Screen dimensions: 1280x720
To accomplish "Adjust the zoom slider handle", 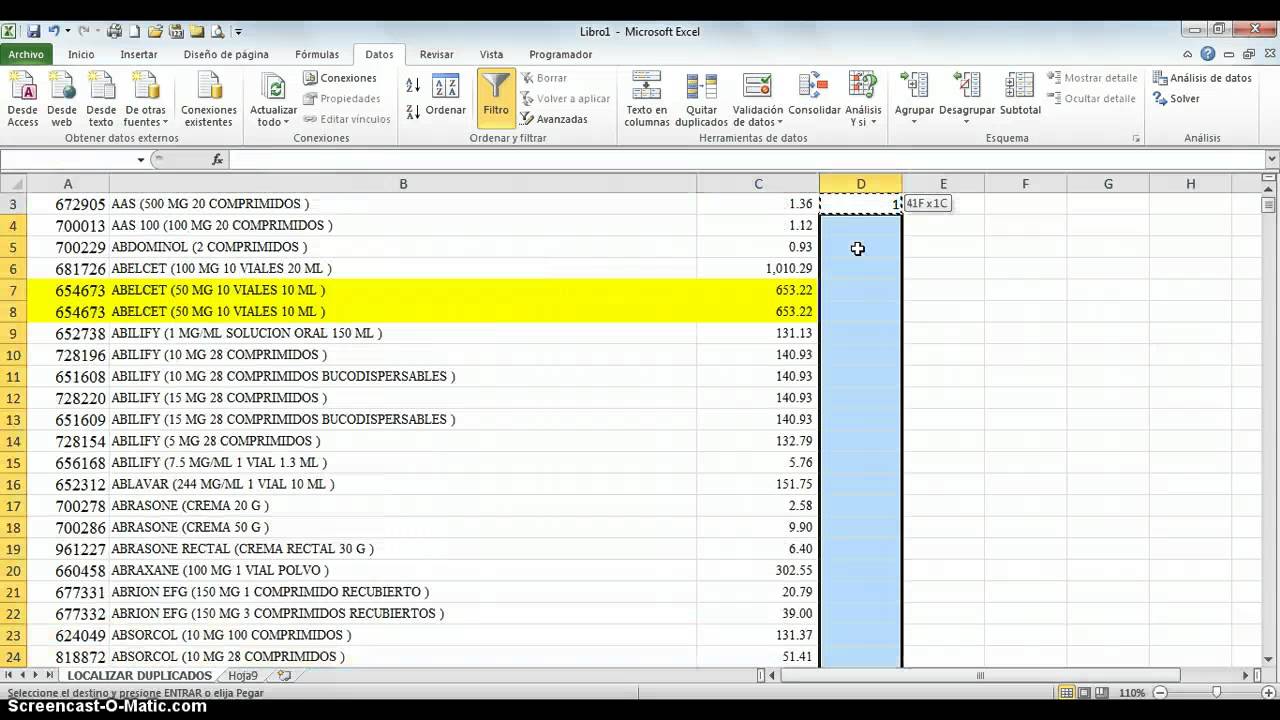I will [1217, 693].
